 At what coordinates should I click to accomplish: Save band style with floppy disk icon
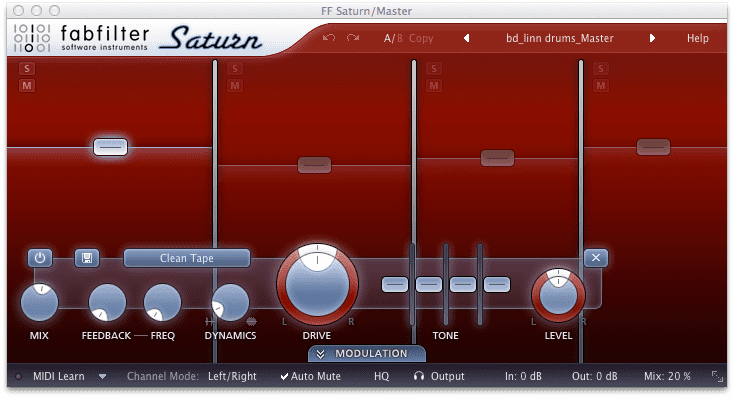[x=87, y=258]
